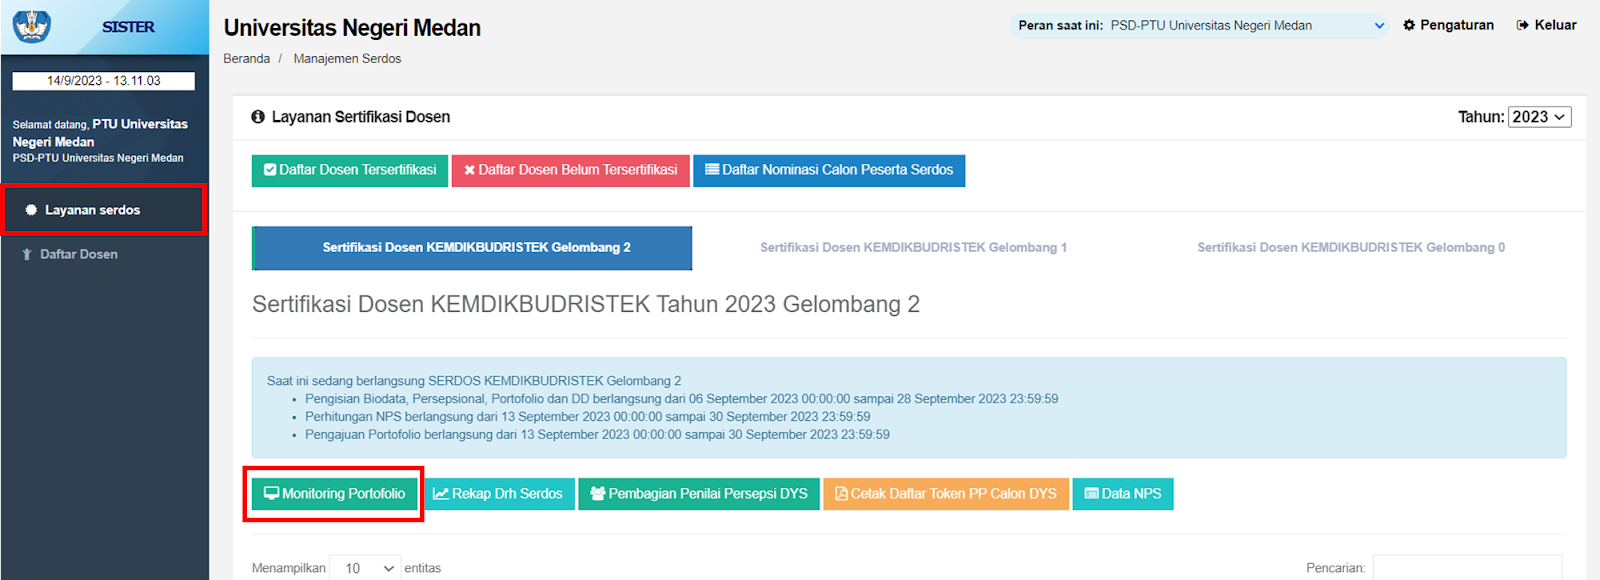Switch to the Sertifikasi Dosen Gelombang 1 tab

click(913, 248)
